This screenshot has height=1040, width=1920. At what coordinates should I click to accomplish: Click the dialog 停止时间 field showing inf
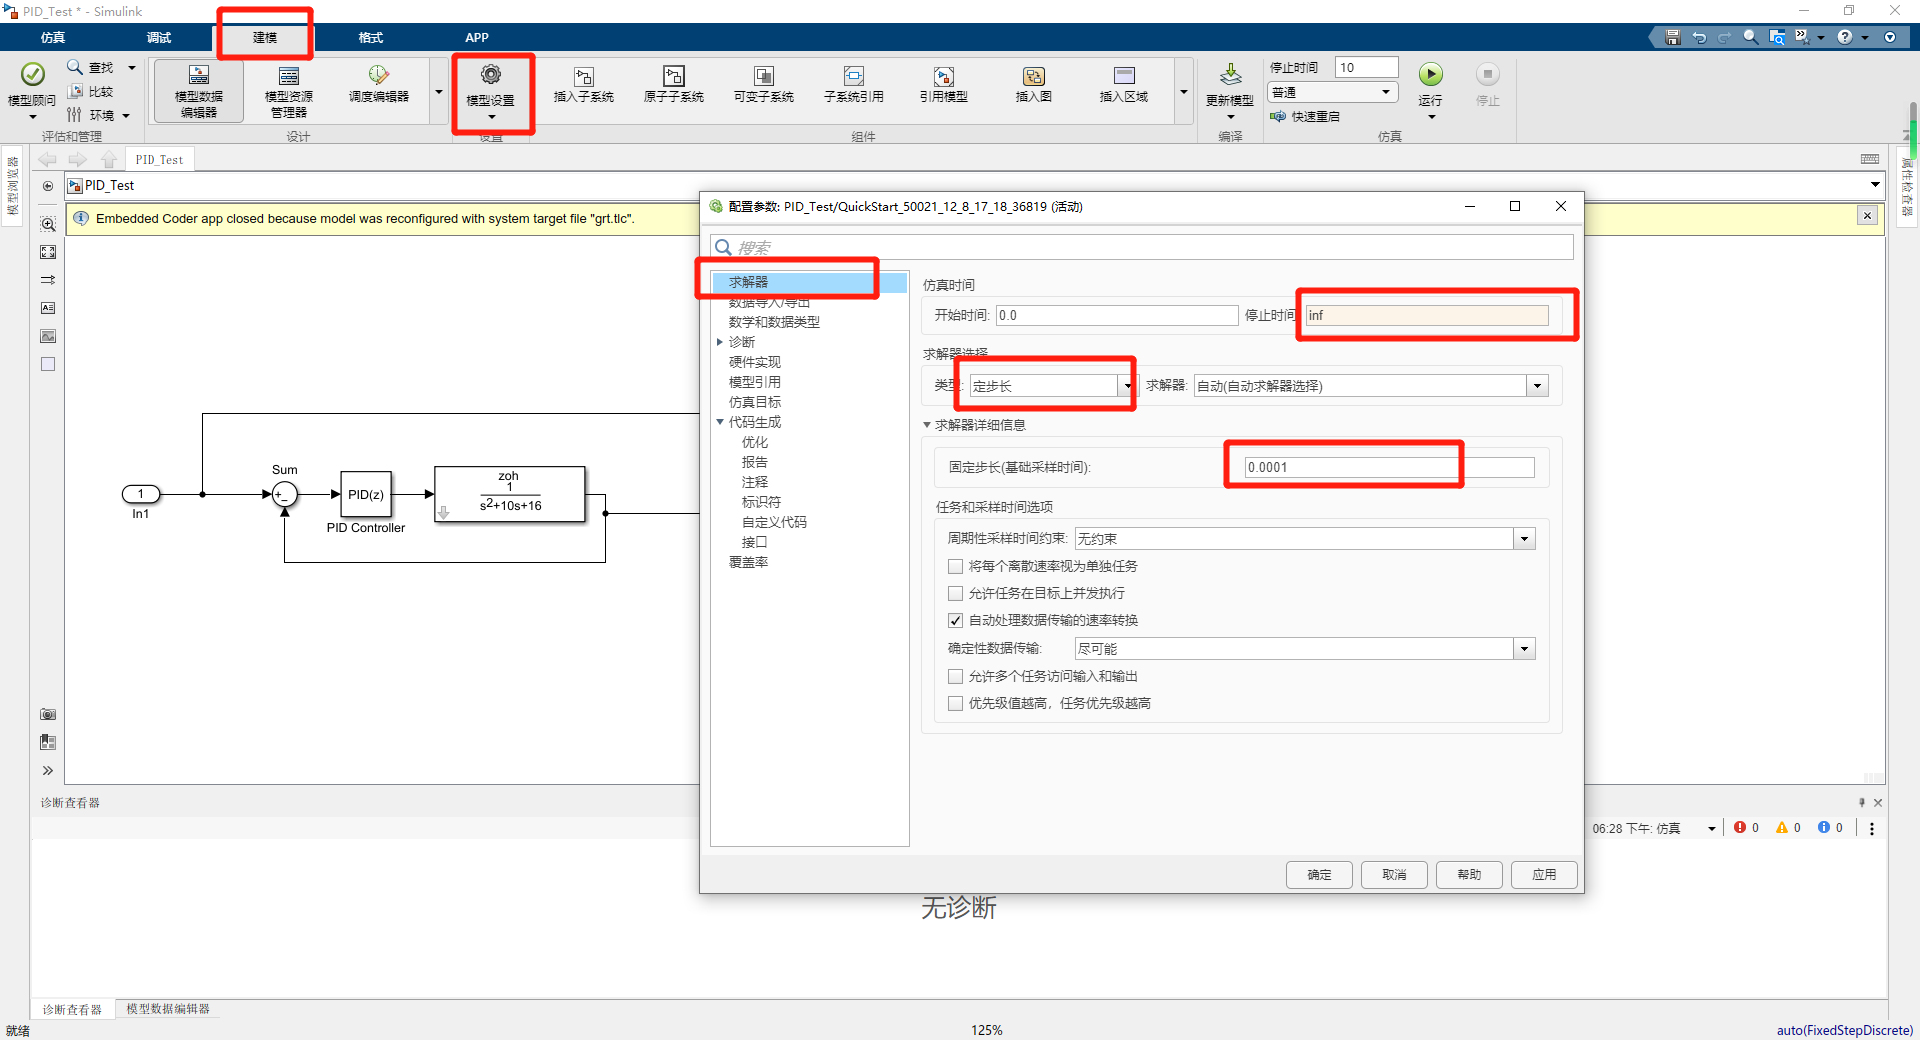[x=1427, y=315]
